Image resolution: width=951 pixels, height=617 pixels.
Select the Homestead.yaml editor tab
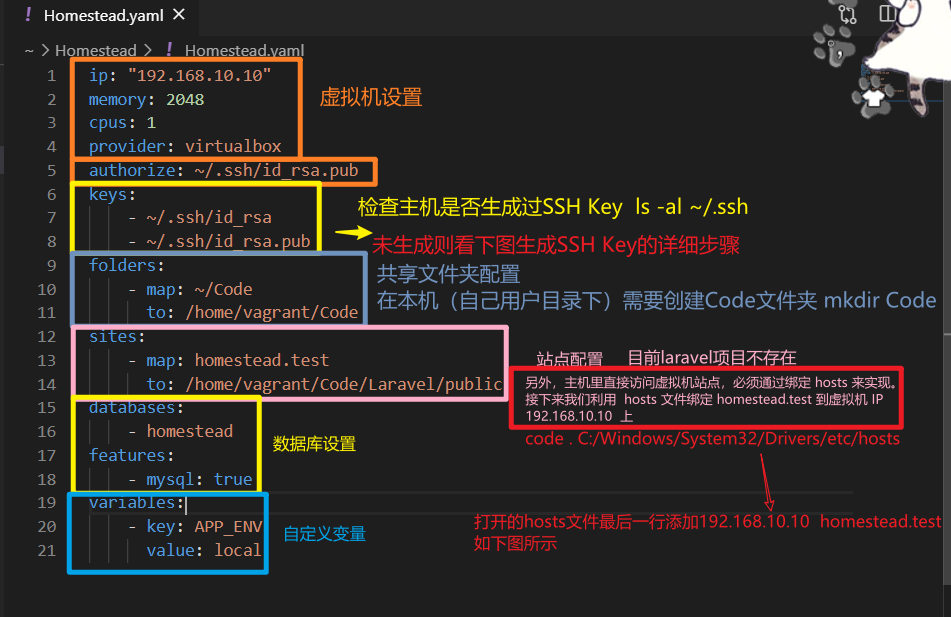(x=103, y=16)
